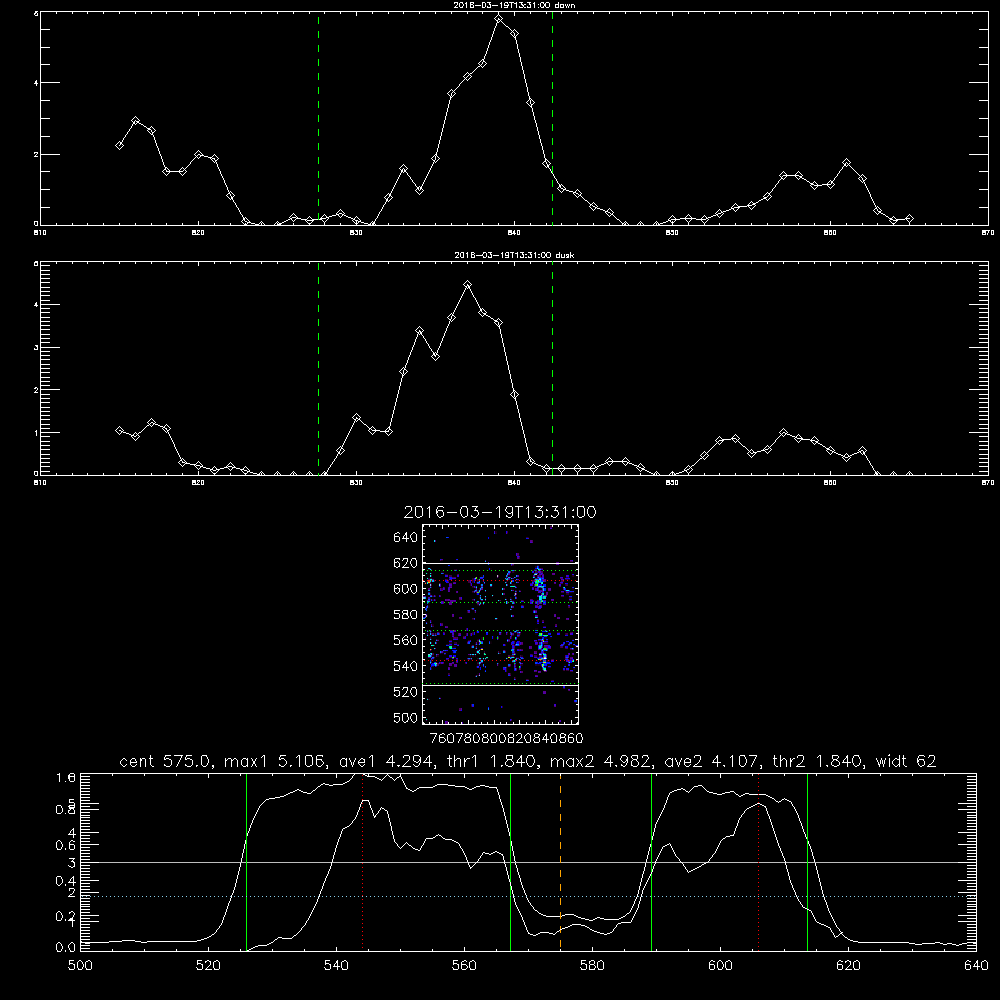
Task: Click the bottom plot x-axis label "520"
Action: (208, 966)
